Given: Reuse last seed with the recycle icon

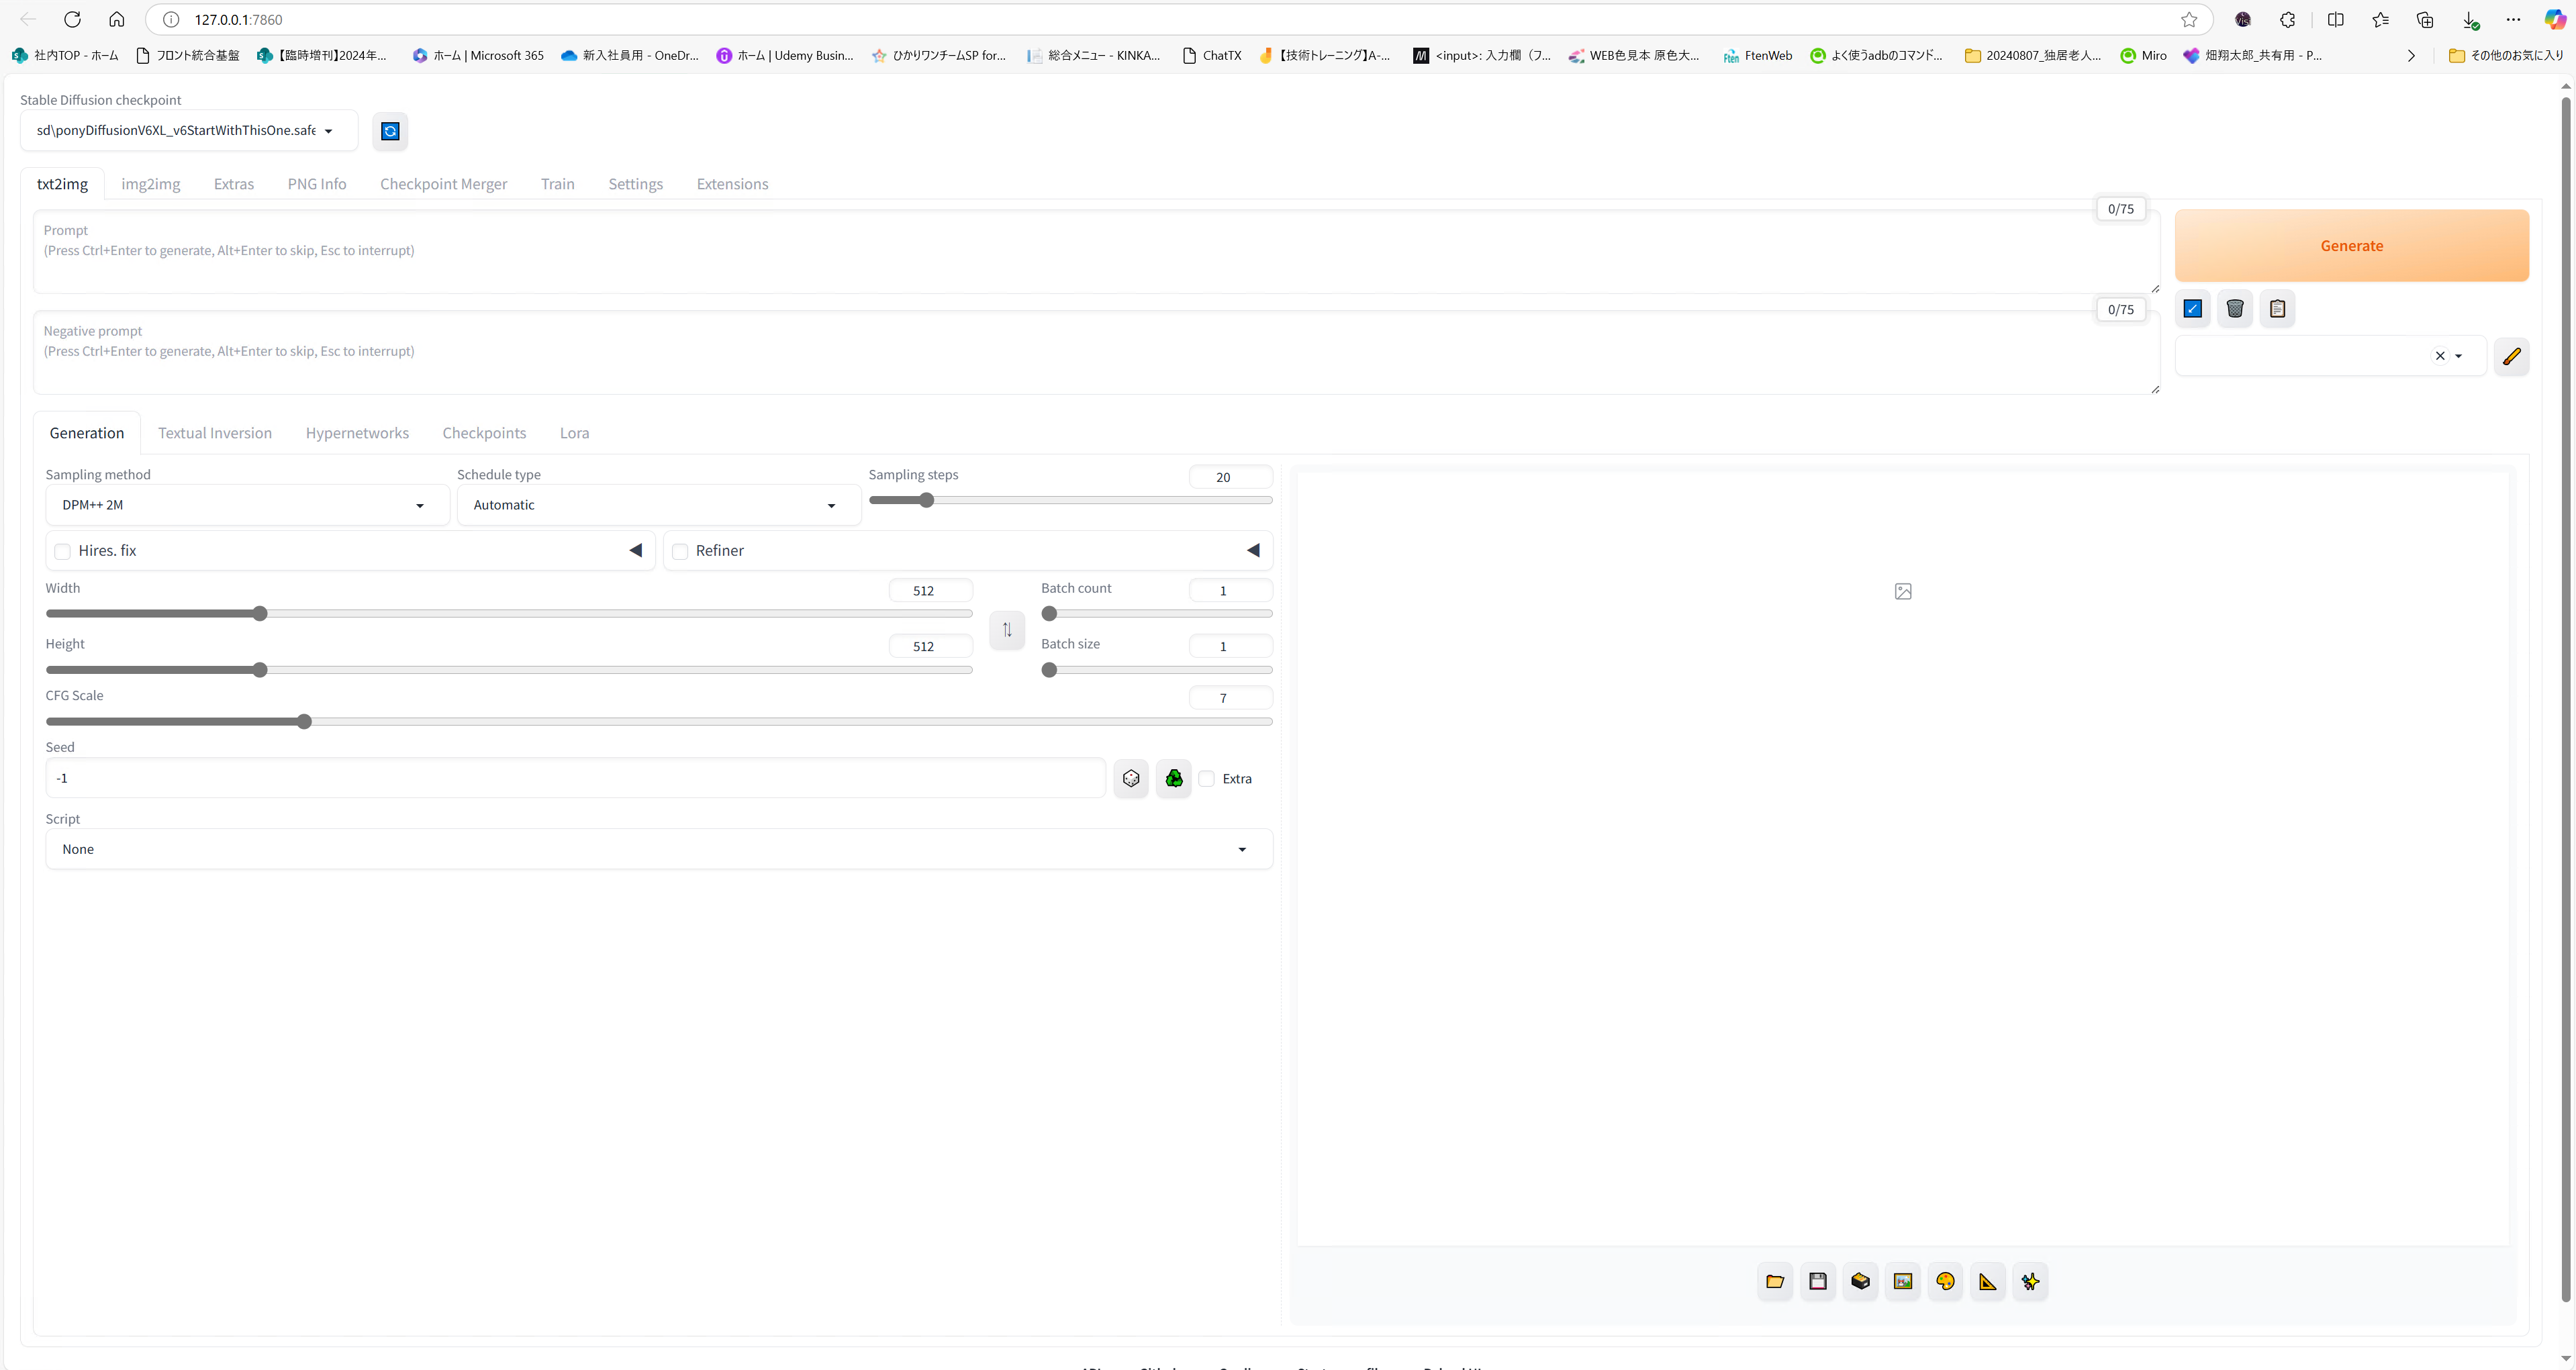Looking at the screenshot, I should point(1173,778).
